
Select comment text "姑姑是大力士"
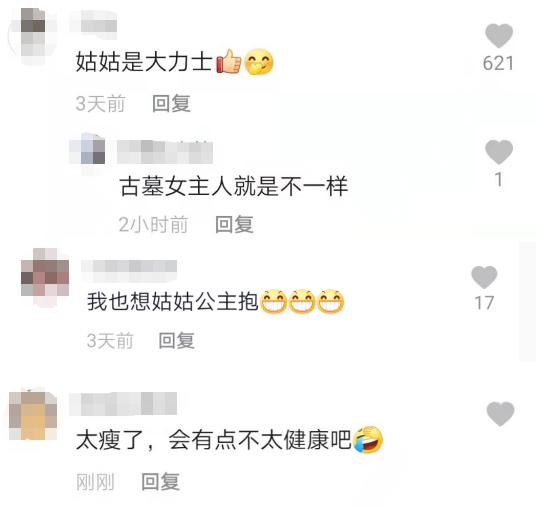[x=144, y=62]
